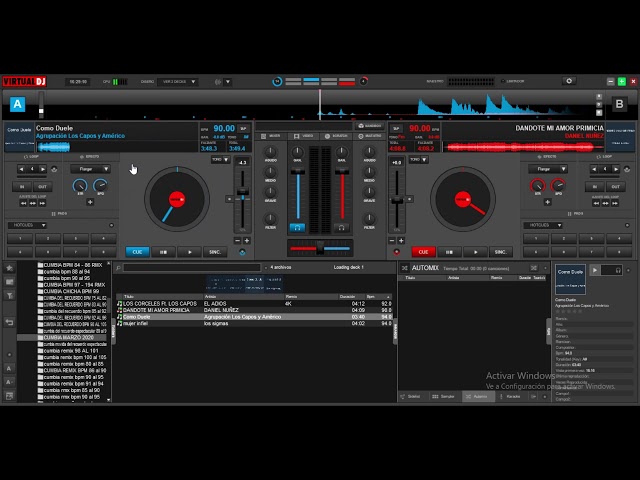Toggle pitch reset arrow beside deck B slider
The image size is (640, 480).
[409, 199]
